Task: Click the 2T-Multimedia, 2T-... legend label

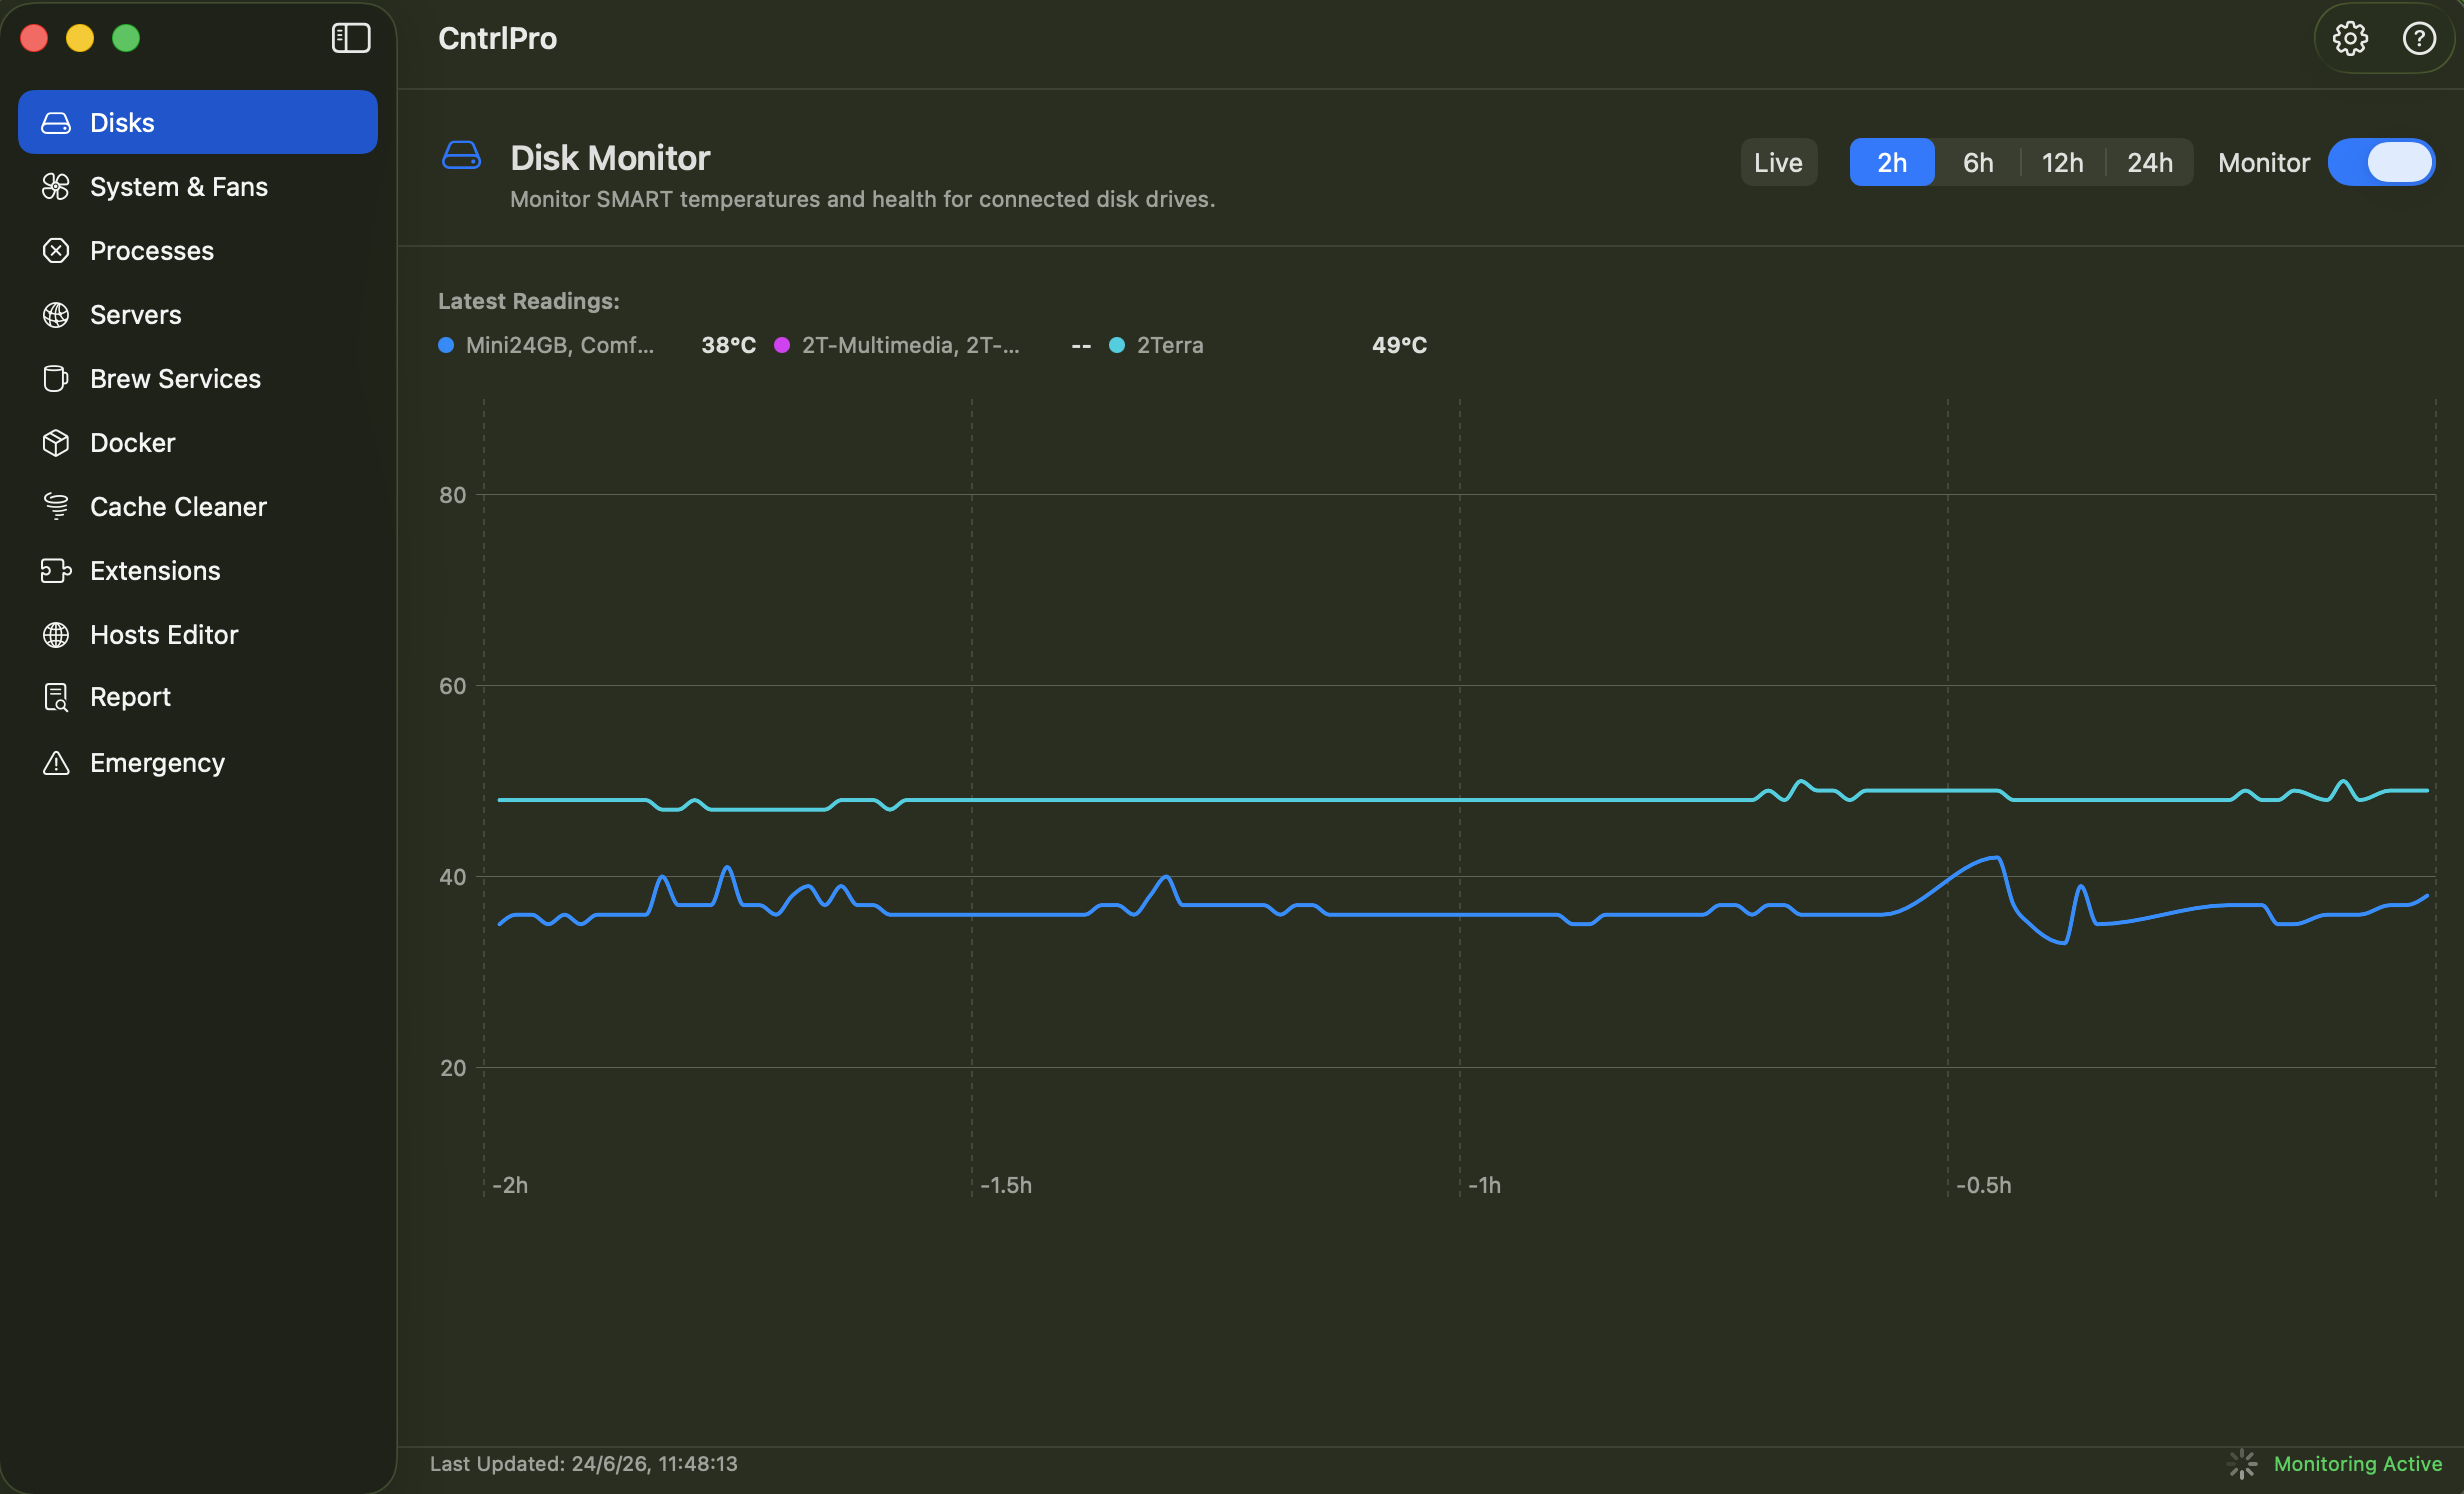Action: click(911, 345)
